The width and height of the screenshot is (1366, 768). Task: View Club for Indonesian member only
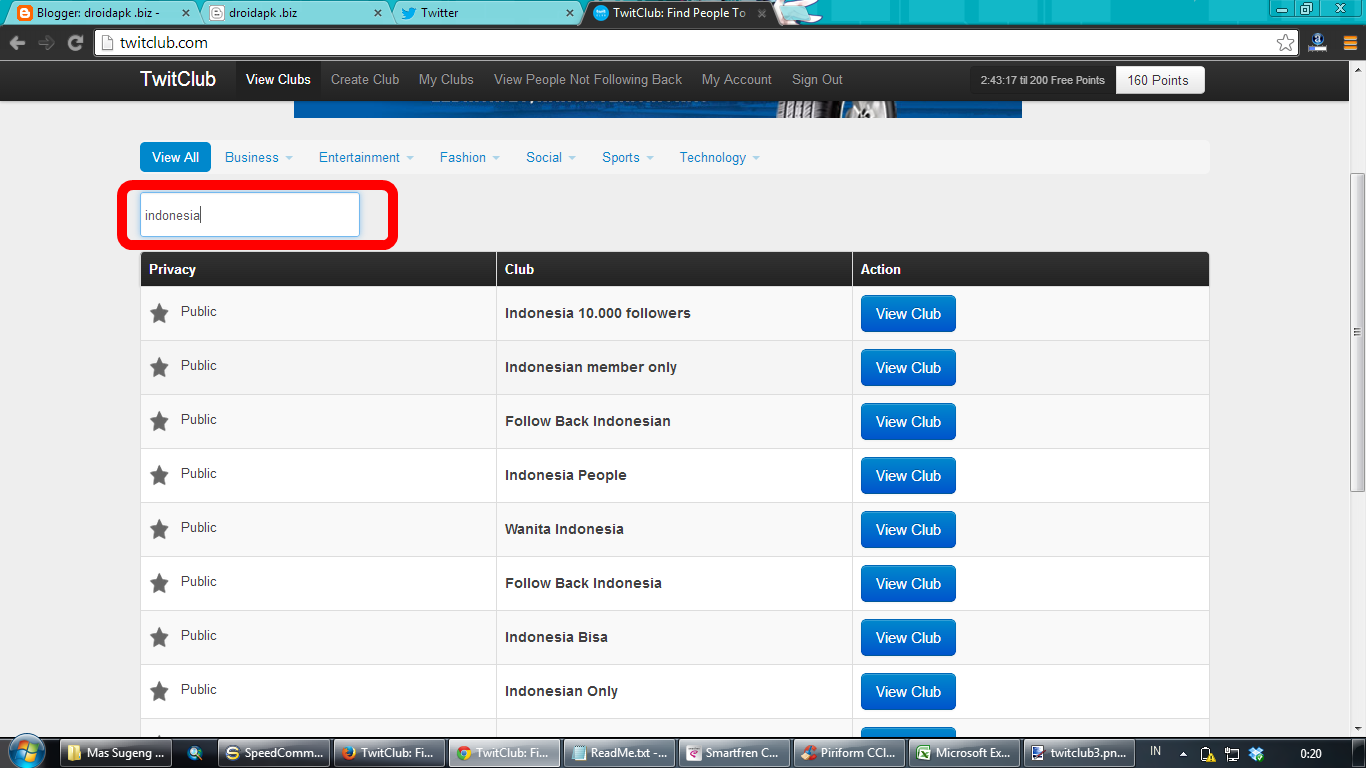point(908,368)
